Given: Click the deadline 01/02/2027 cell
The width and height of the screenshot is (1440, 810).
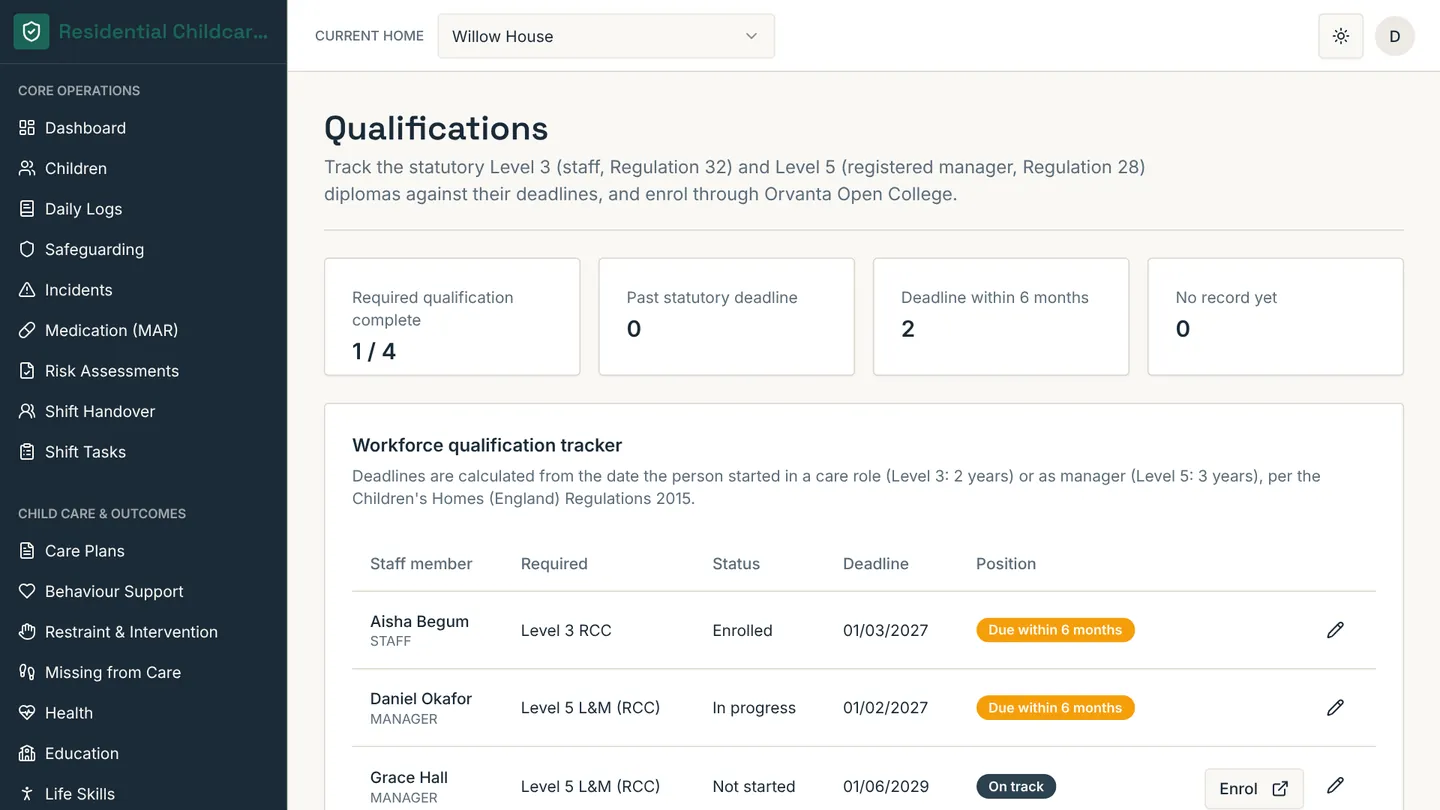Looking at the screenshot, I should click(885, 708).
